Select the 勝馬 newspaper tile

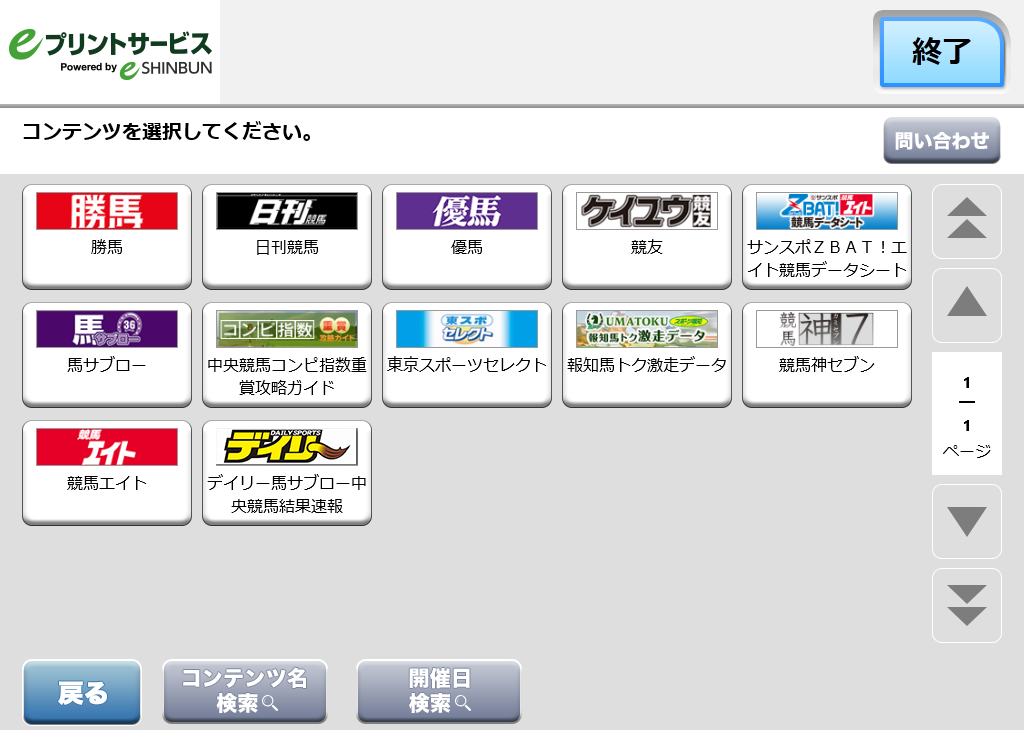107,236
